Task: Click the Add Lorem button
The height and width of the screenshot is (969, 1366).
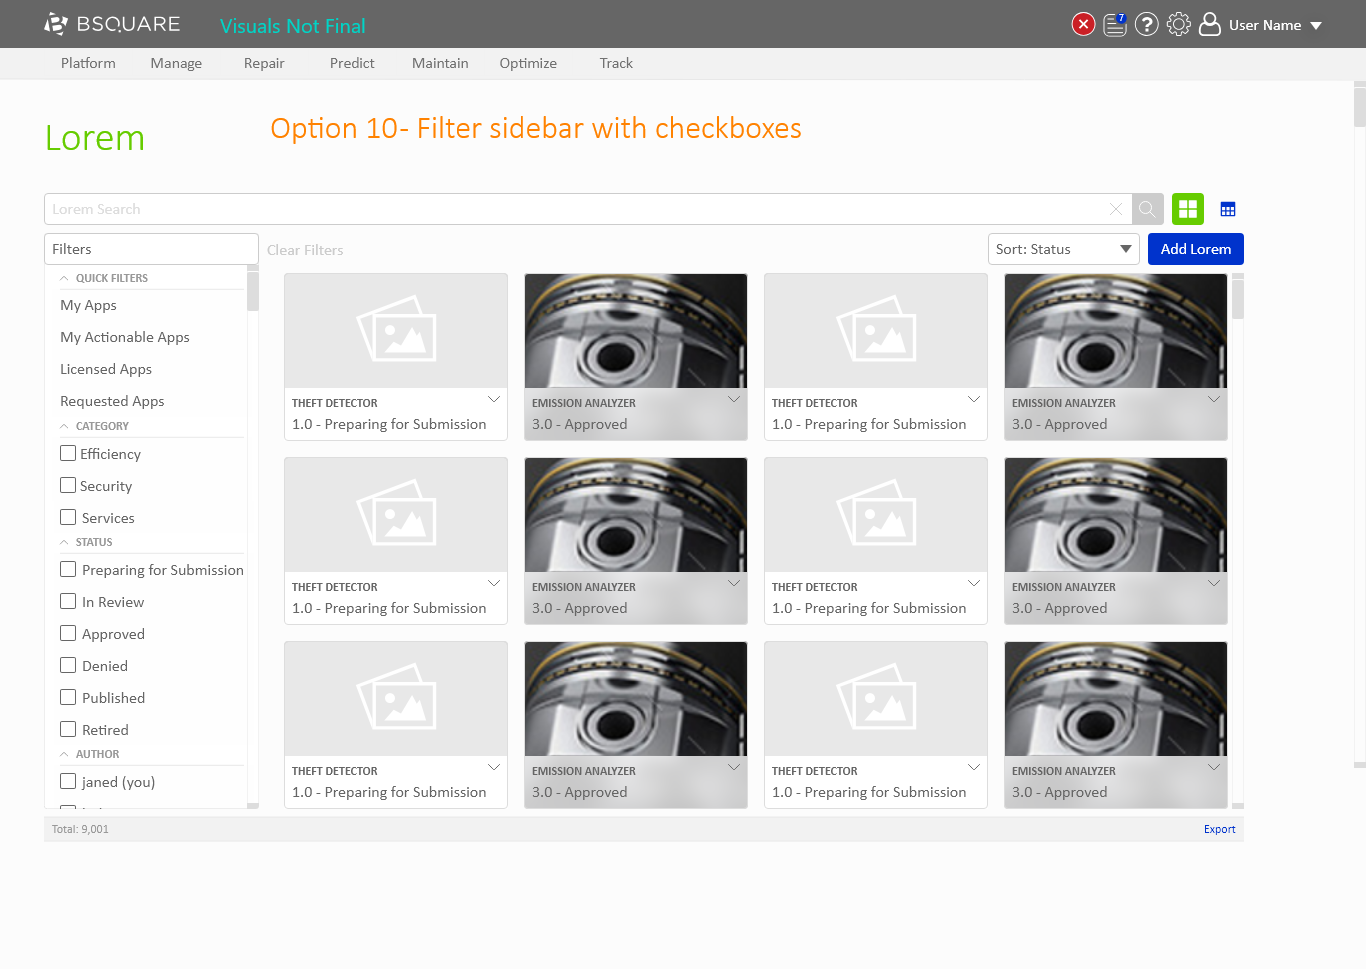Action: (1195, 249)
